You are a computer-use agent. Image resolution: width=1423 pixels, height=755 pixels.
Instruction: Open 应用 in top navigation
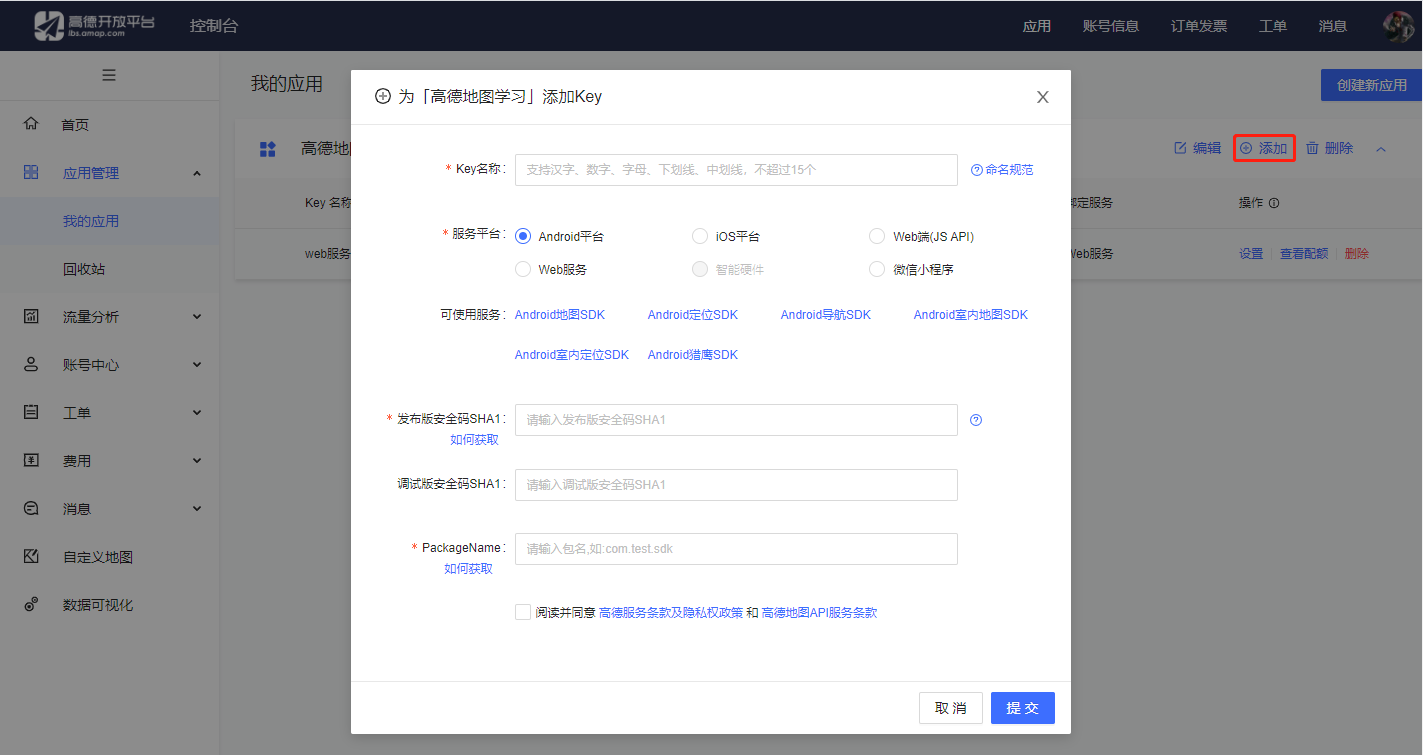[x=1037, y=26]
